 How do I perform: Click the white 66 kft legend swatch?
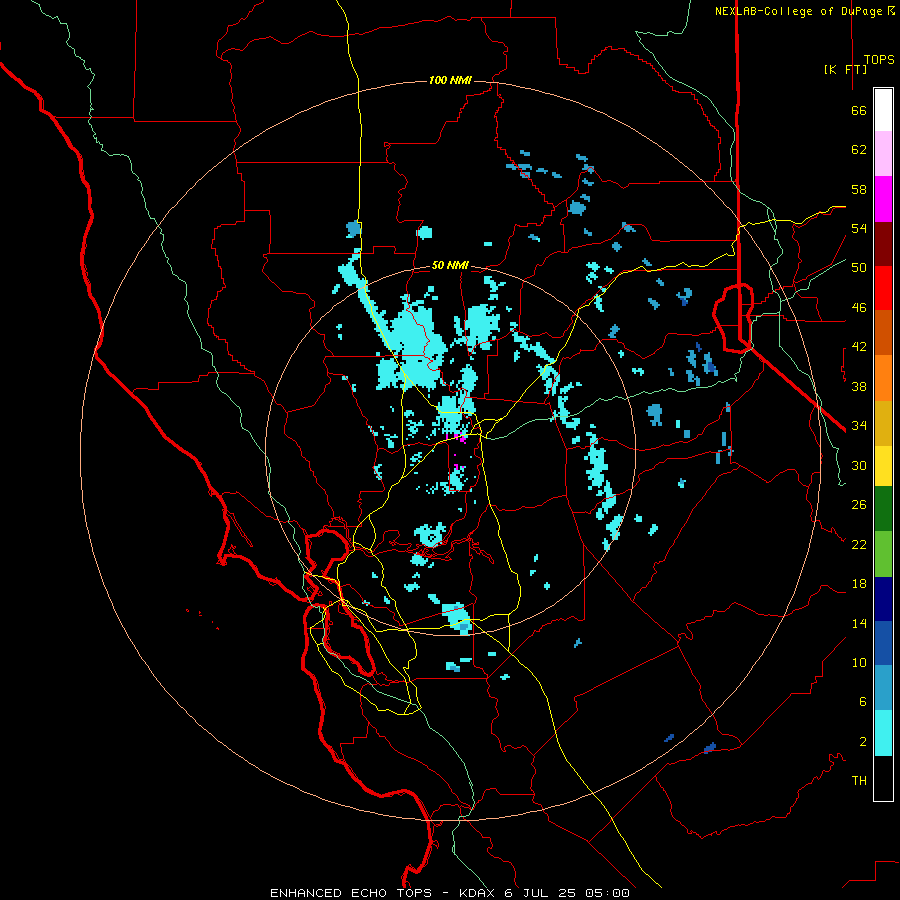[883, 110]
